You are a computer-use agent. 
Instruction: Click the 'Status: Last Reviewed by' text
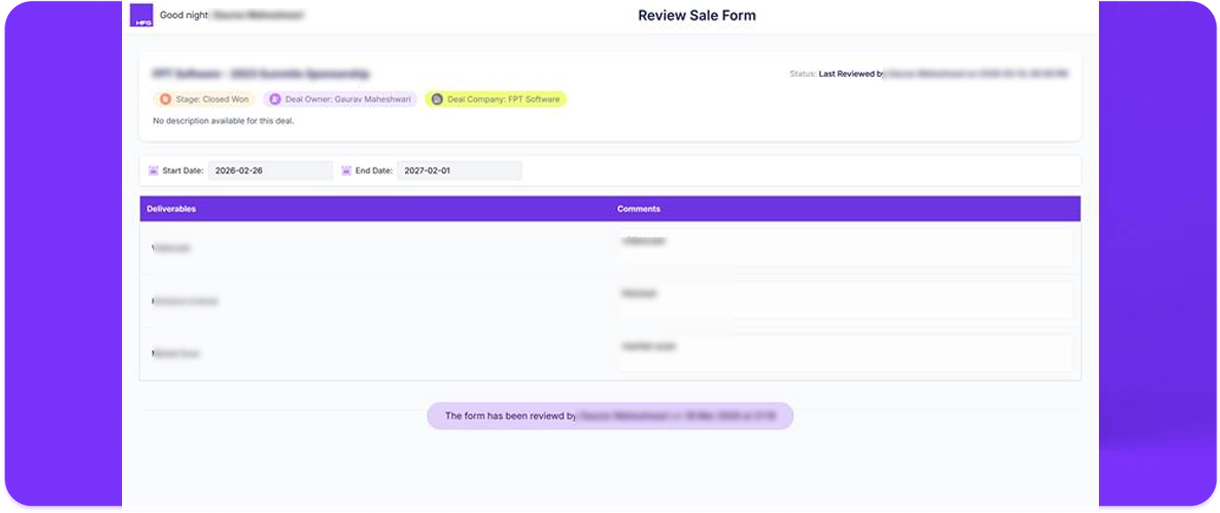(x=836, y=74)
